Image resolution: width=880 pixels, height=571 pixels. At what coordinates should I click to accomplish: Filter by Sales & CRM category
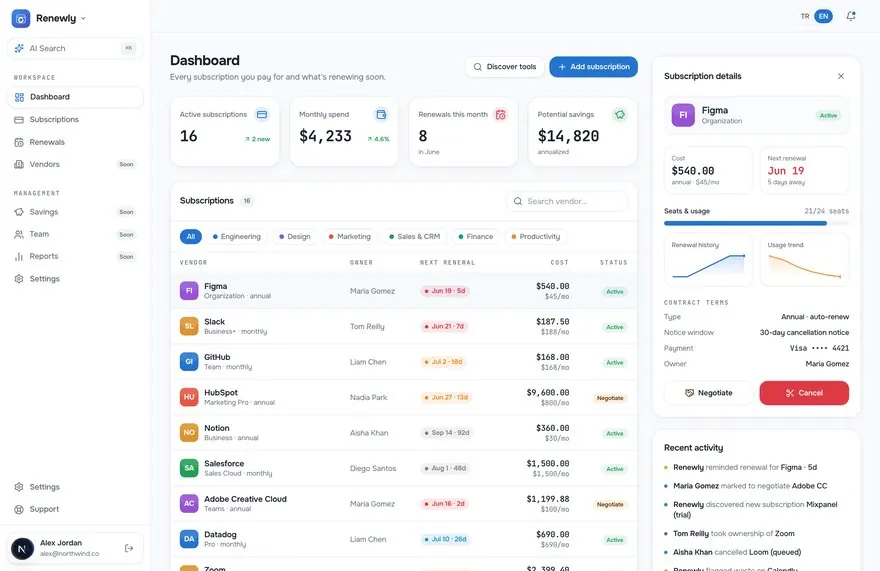pos(415,236)
